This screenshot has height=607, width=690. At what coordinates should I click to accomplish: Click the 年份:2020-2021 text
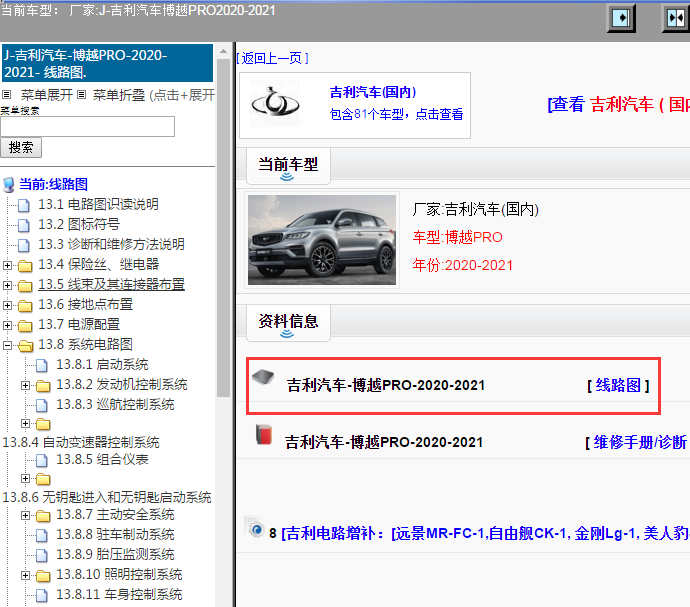(463, 265)
